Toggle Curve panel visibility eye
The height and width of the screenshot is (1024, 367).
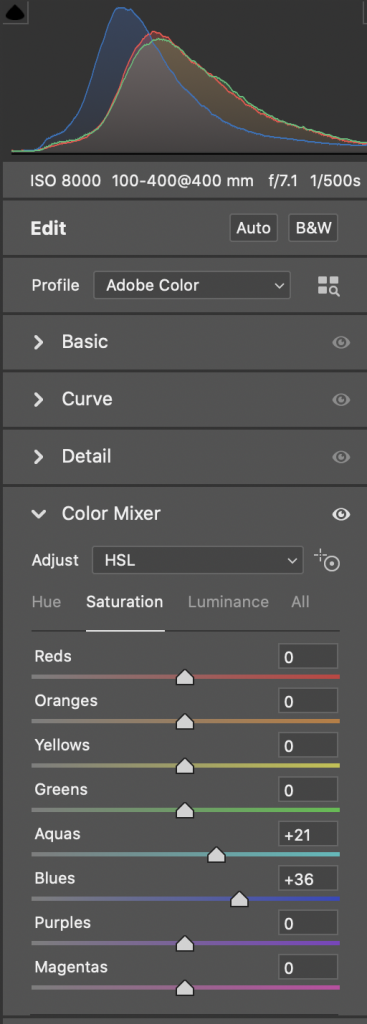tap(341, 400)
